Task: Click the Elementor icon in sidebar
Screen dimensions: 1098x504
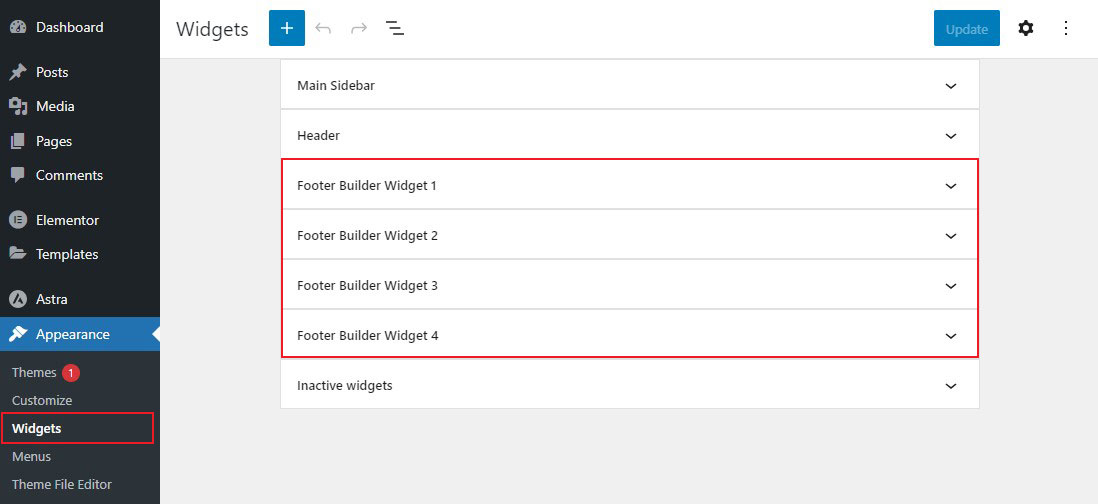Action: click(x=18, y=220)
